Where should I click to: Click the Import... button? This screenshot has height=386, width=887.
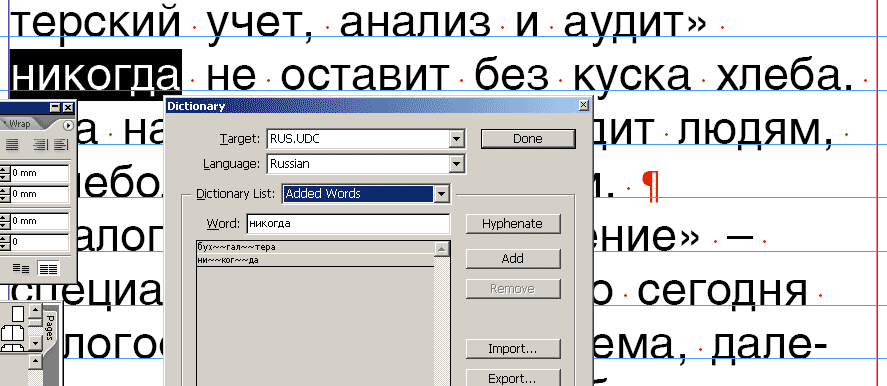click(x=513, y=349)
